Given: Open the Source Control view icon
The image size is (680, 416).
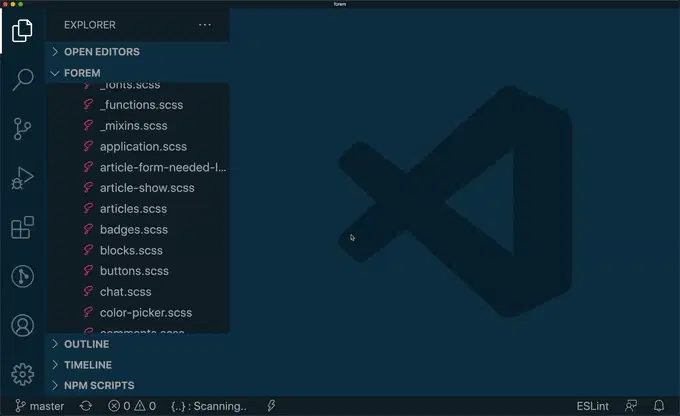Looking at the screenshot, I should coord(22,129).
